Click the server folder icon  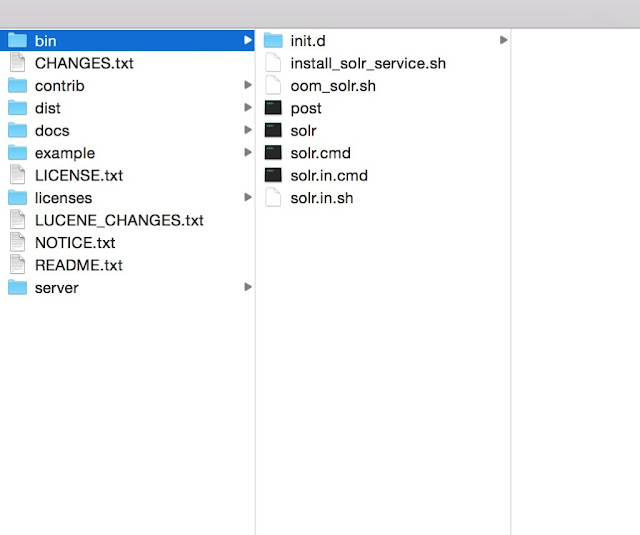coord(17,287)
